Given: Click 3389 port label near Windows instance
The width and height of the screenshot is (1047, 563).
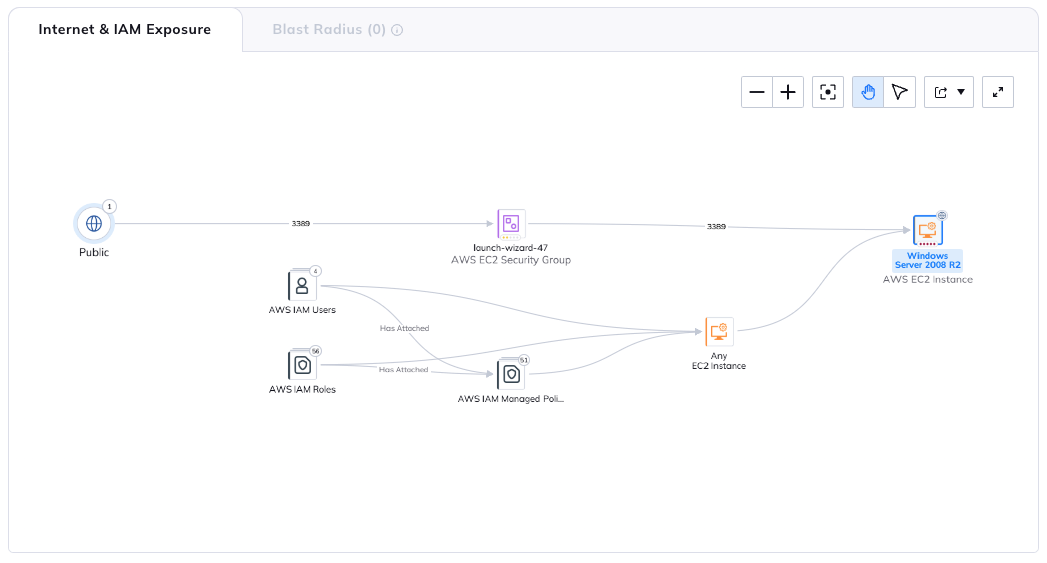Looking at the screenshot, I should click(716, 226).
